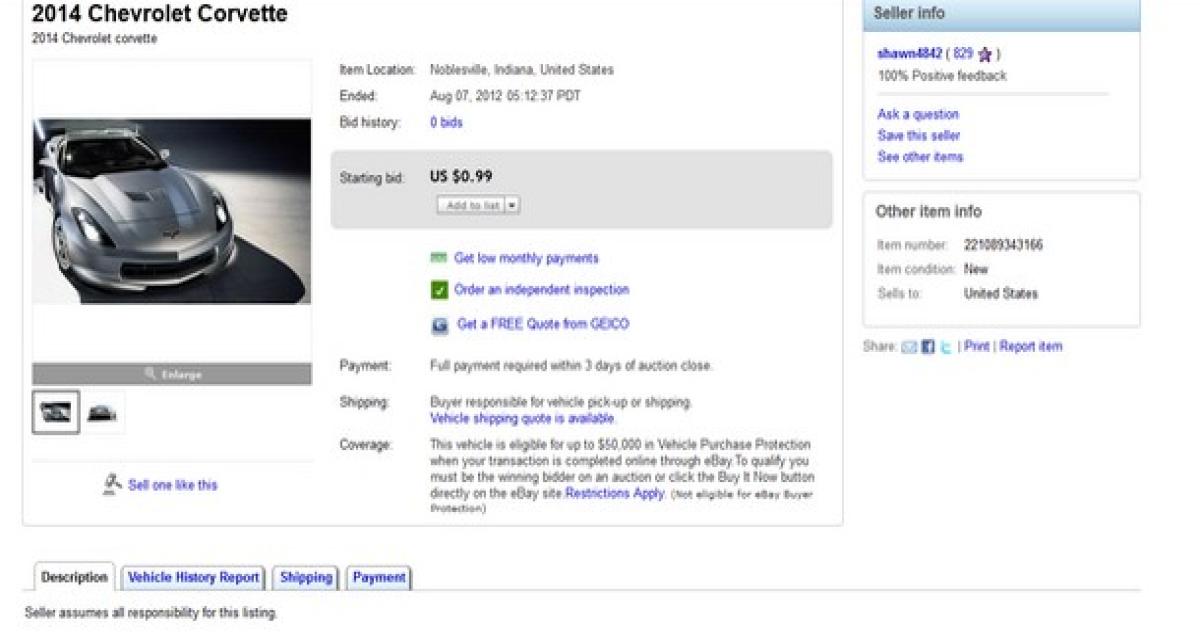Open the Add to list dropdown arrow
The width and height of the screenshot is (1200, 640).
512,205
